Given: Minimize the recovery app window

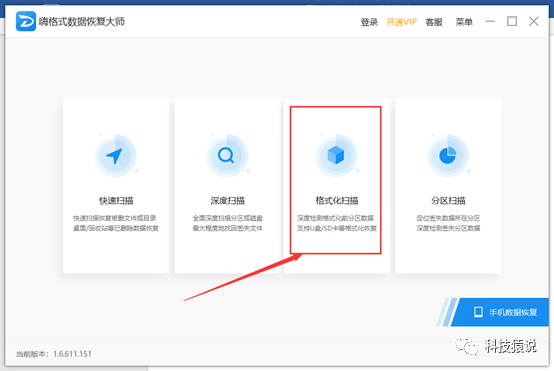Looking at the screenshot, I should [490, 22].
